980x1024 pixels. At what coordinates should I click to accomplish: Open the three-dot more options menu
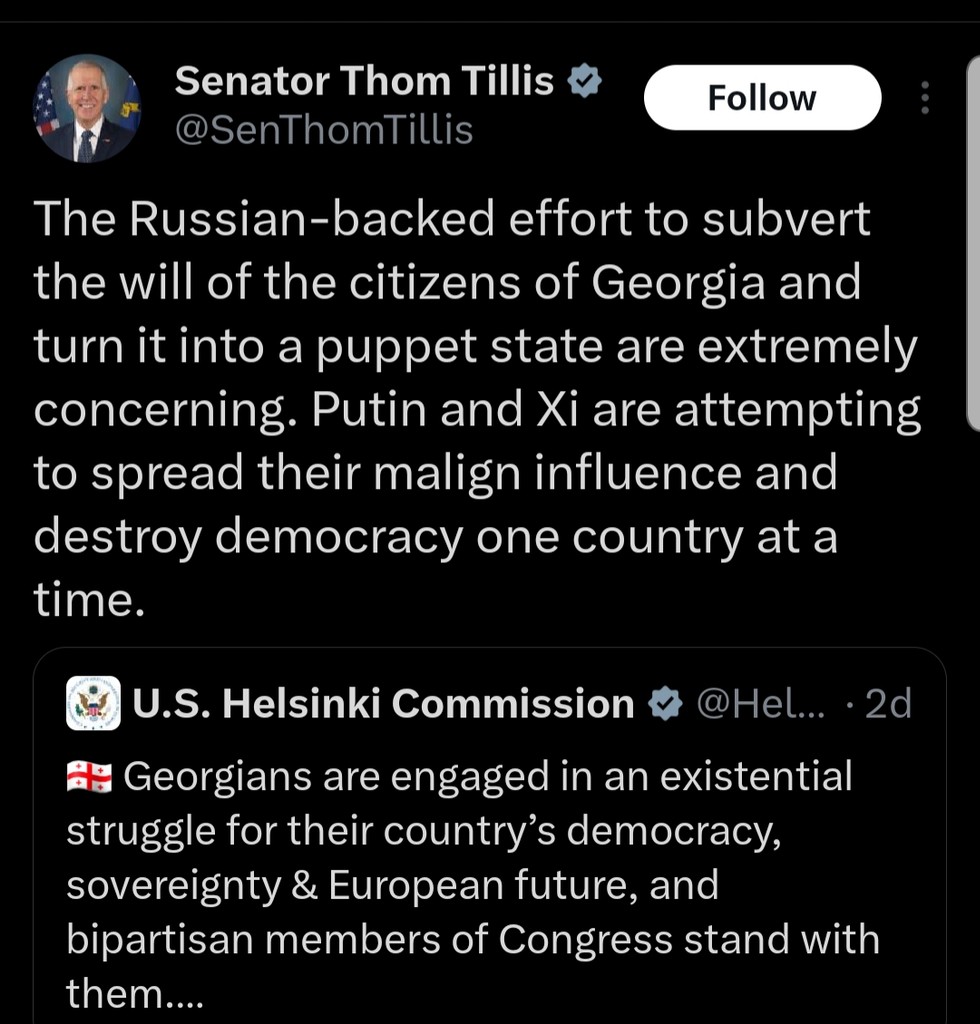(x=925, y=98)
